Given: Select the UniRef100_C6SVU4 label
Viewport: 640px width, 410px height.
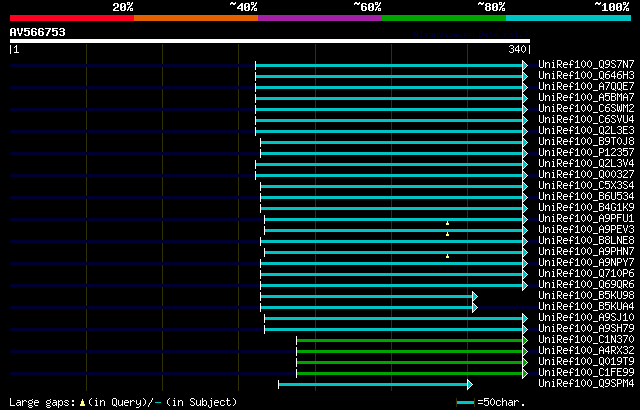Looking at the screenshot, I should coord(586,120).
